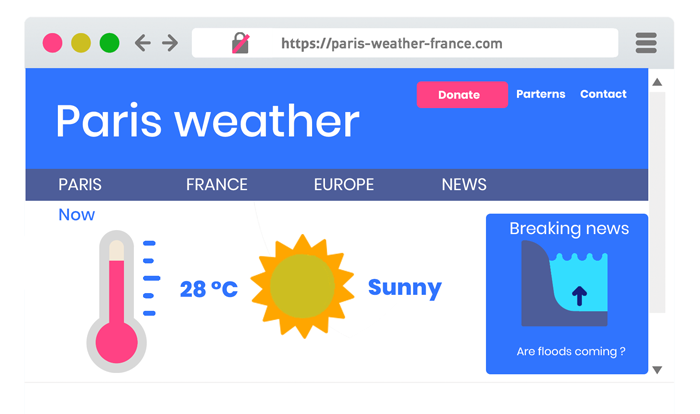Select the FRANCE navigation tab
Image resolution: width=700 pixels, height=414 pixels.
(217, 184)
